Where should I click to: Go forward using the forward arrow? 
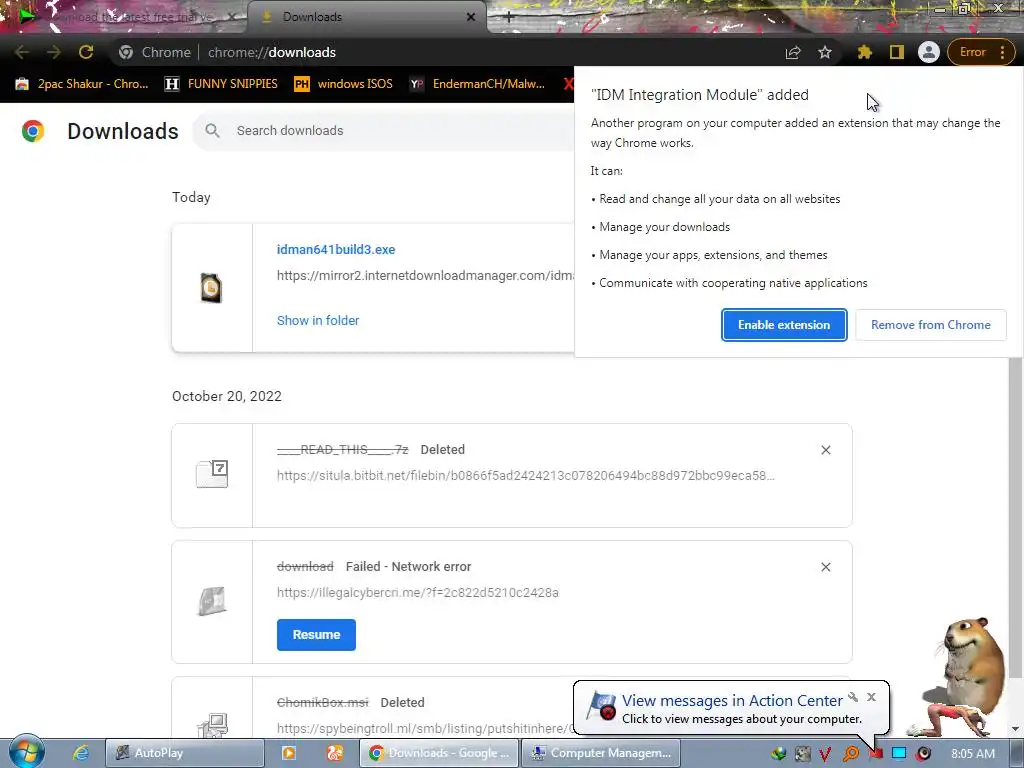tap(54, 52)
